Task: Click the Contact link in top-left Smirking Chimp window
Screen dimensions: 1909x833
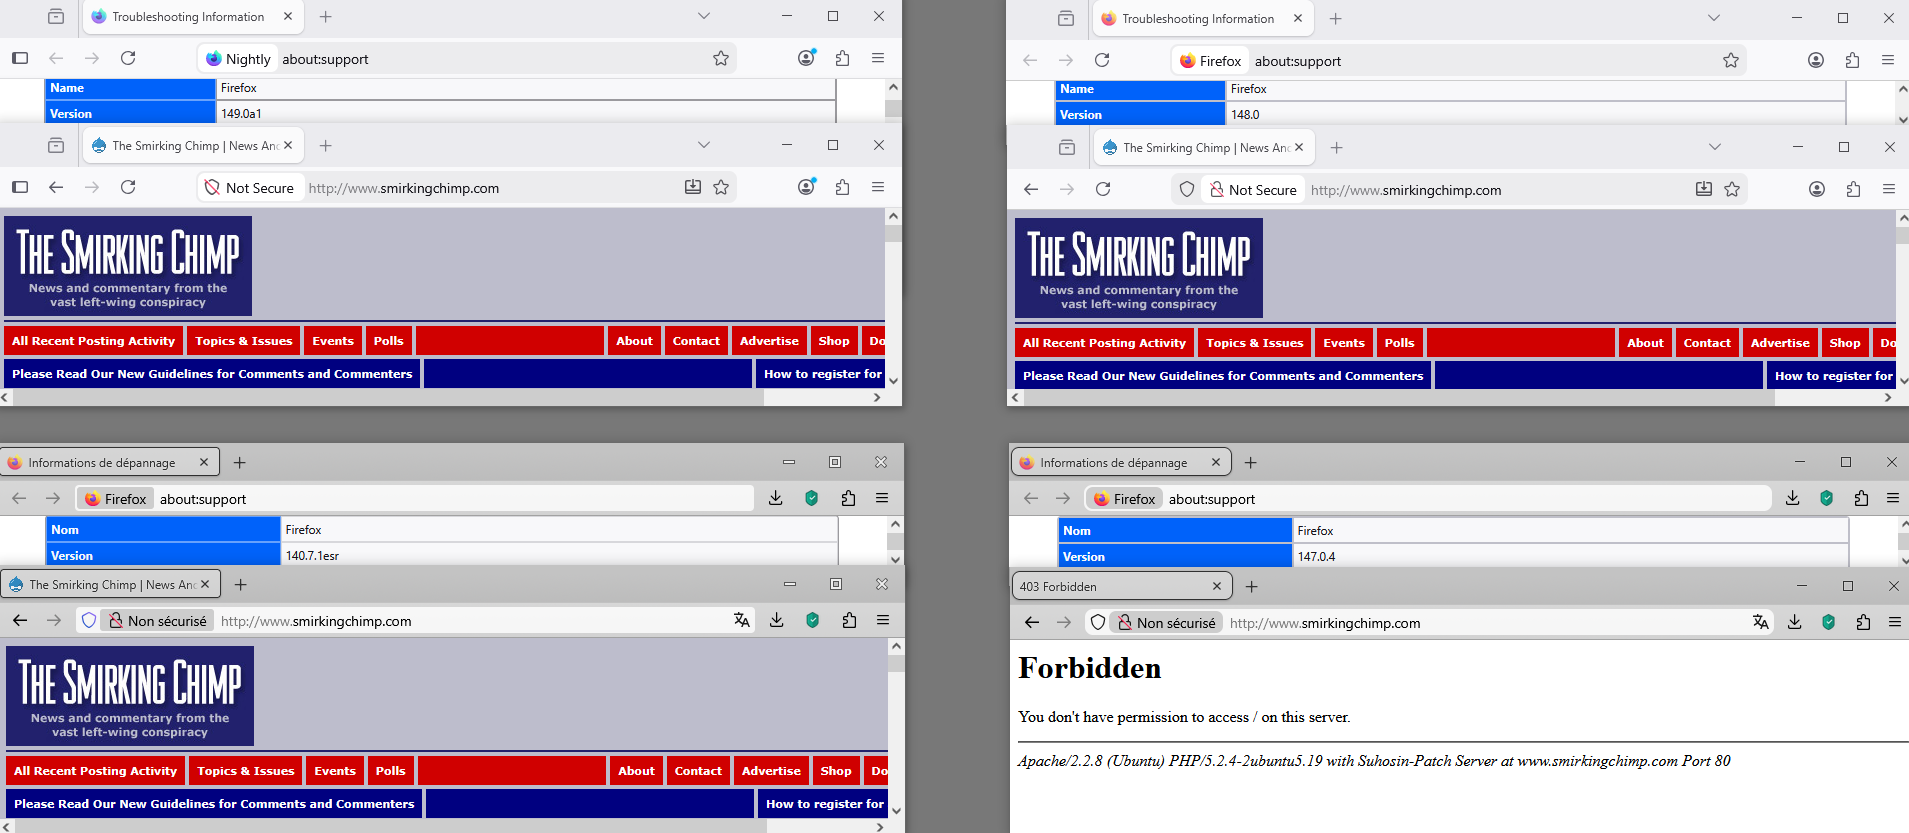Action: 696,341
